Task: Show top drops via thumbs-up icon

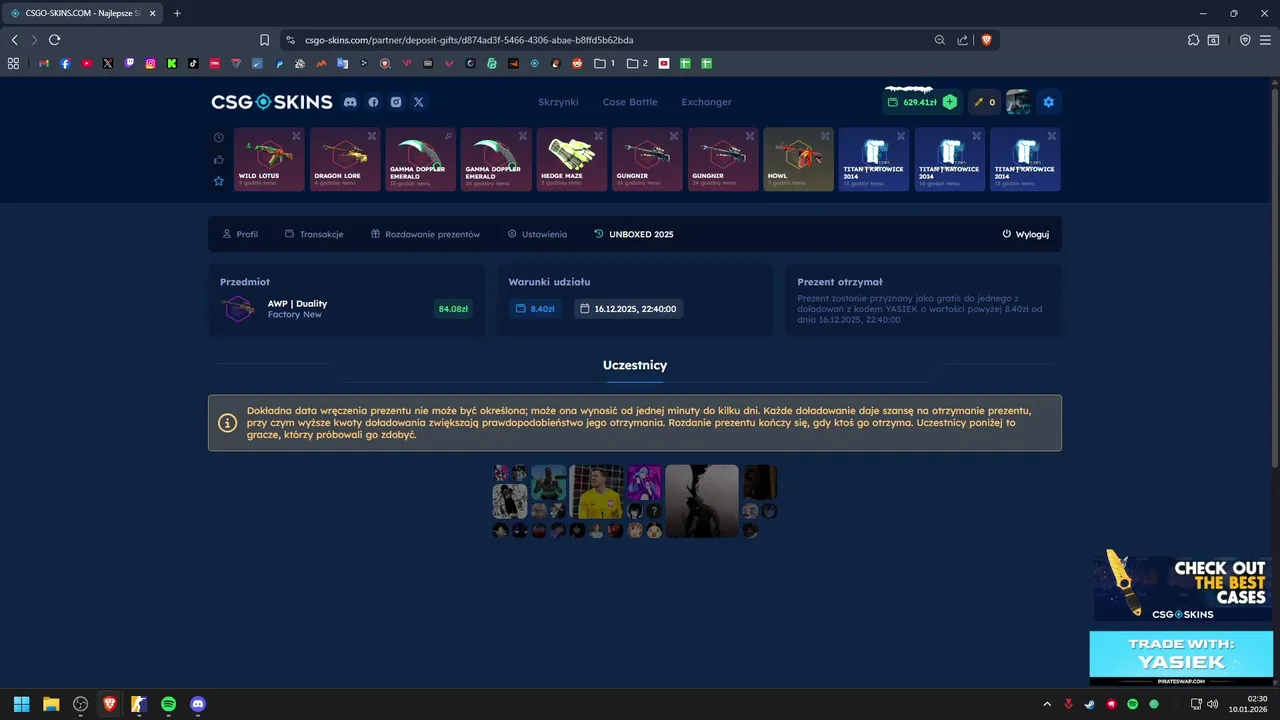Action: [219, 159]
